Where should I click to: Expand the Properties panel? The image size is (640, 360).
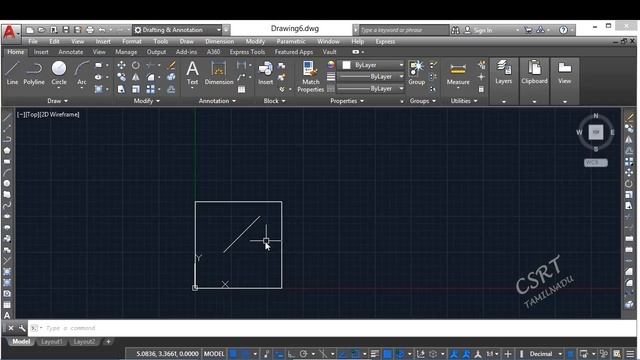pyautogui.click(x=347, y=101)
